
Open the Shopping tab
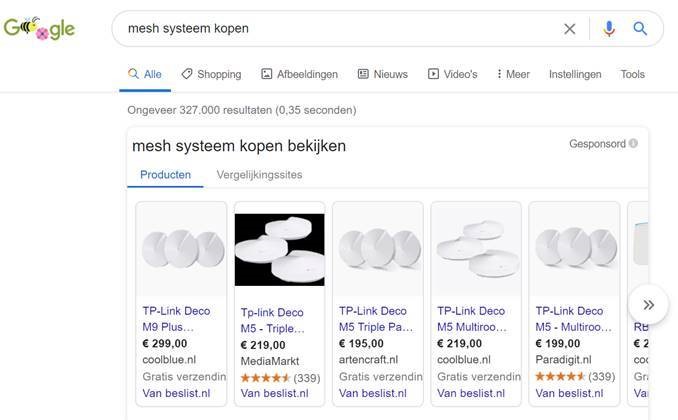211,74
